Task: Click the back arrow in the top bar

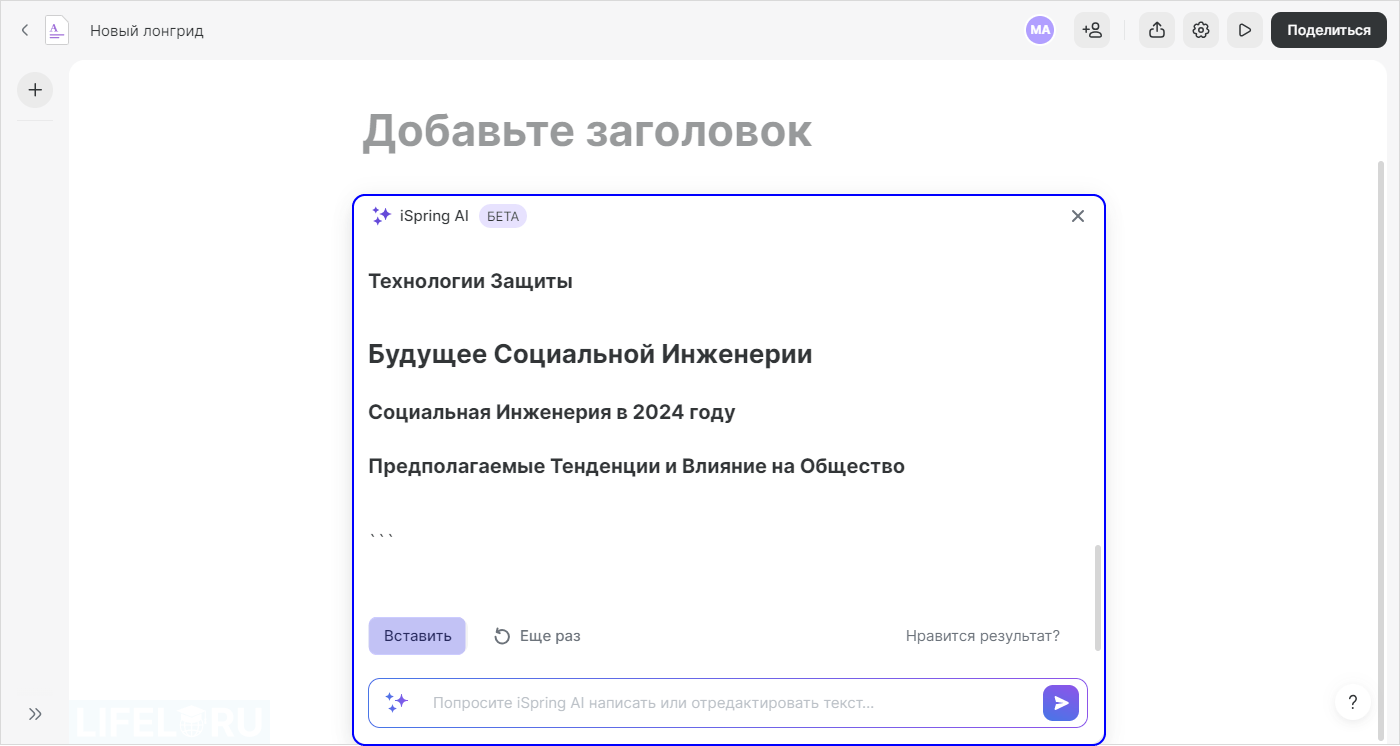Action: point(24,30)
